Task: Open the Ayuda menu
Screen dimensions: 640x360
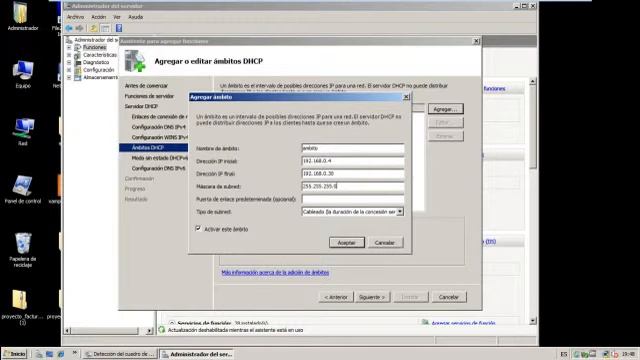Action: point(136,17)
